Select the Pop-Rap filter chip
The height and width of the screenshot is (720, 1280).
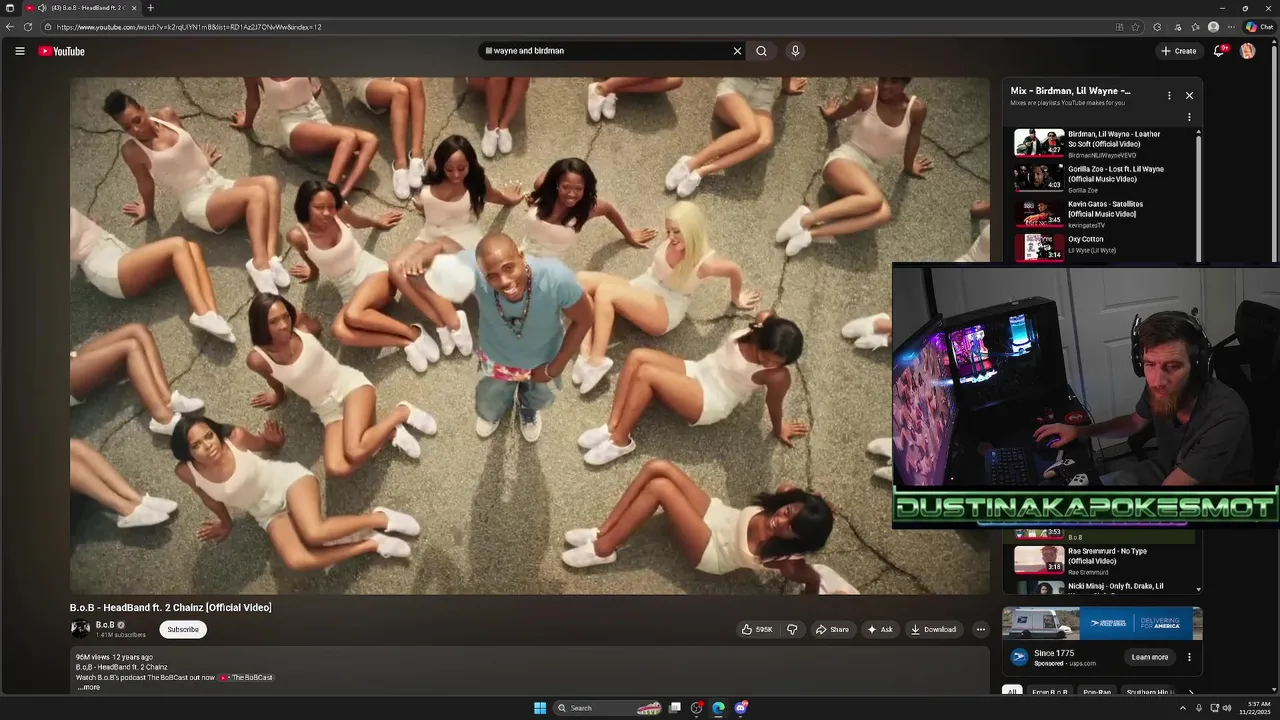[1097, 692]
